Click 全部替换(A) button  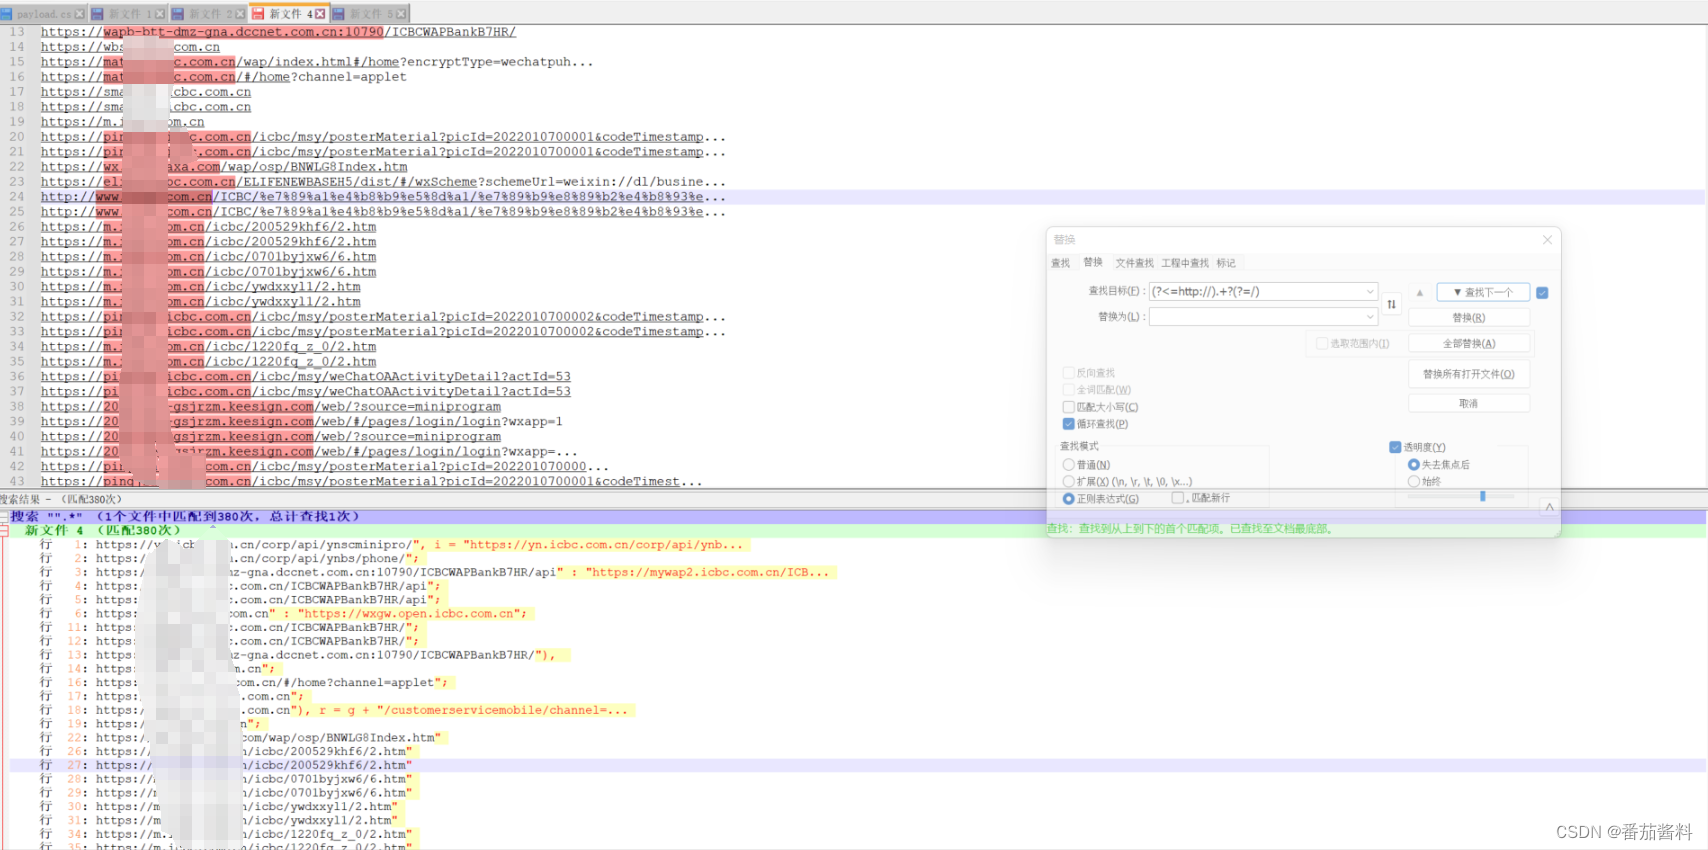1469,344
